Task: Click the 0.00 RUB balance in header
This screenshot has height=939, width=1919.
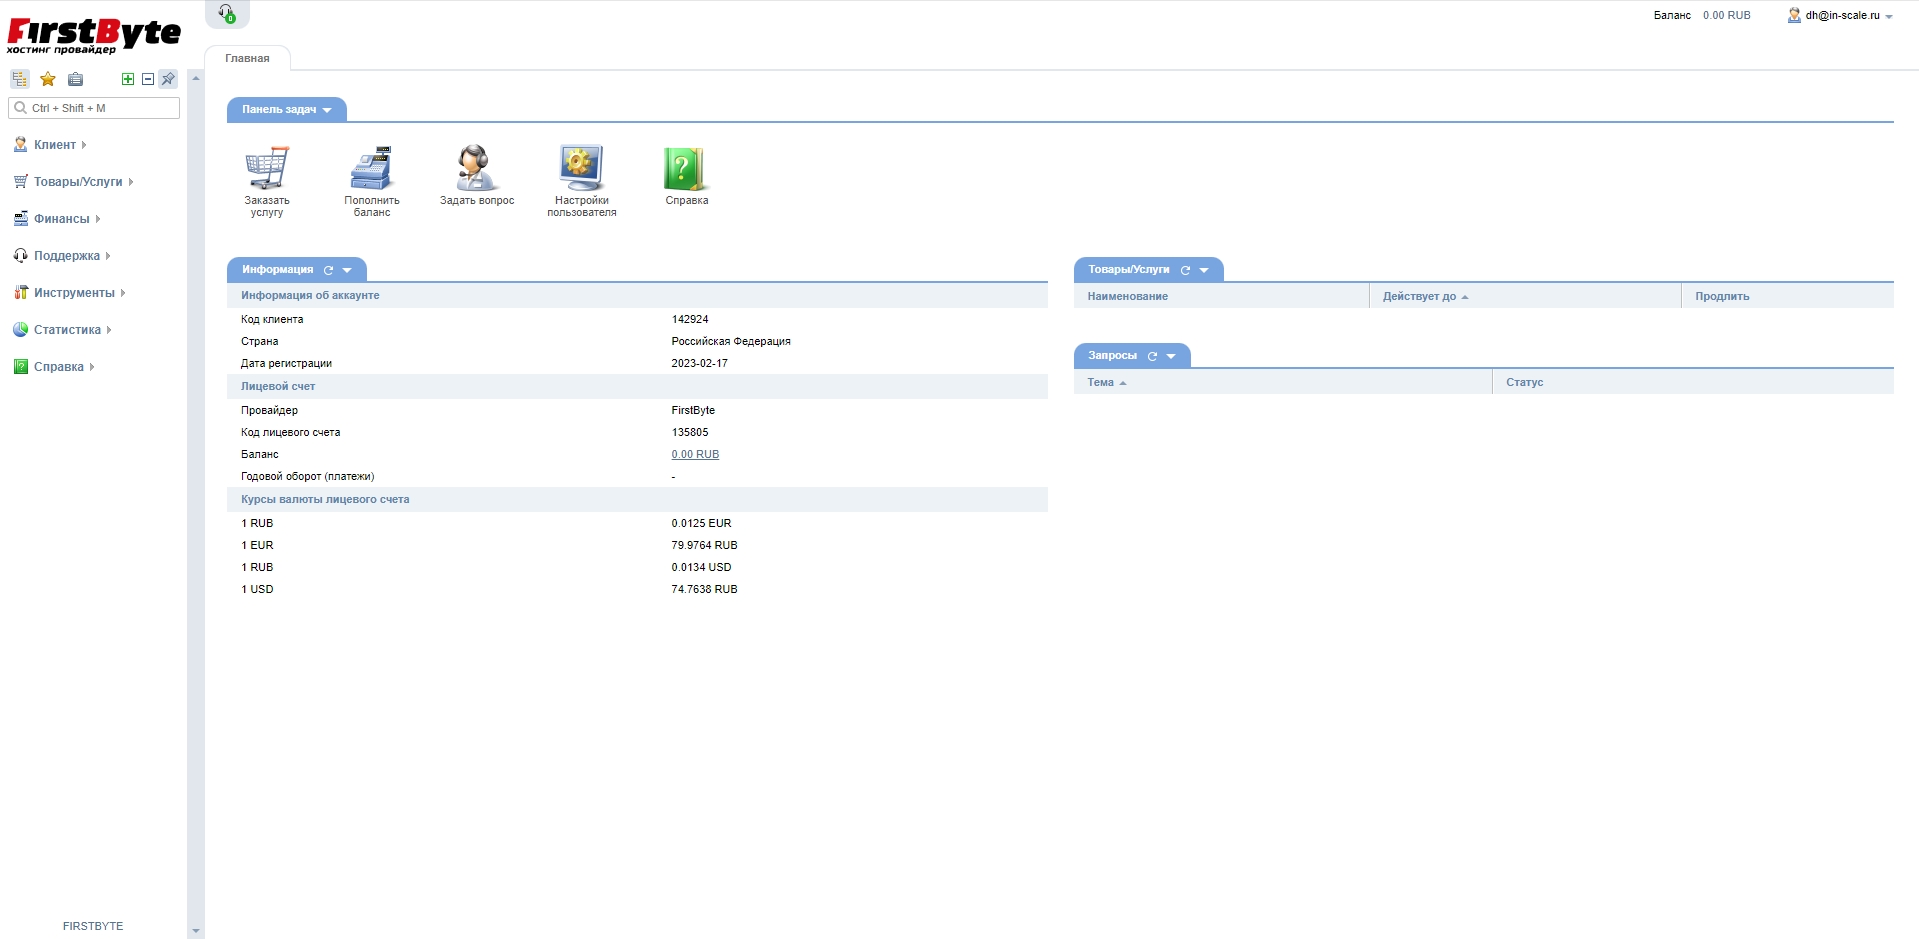Action: [x=1727, y=15]
